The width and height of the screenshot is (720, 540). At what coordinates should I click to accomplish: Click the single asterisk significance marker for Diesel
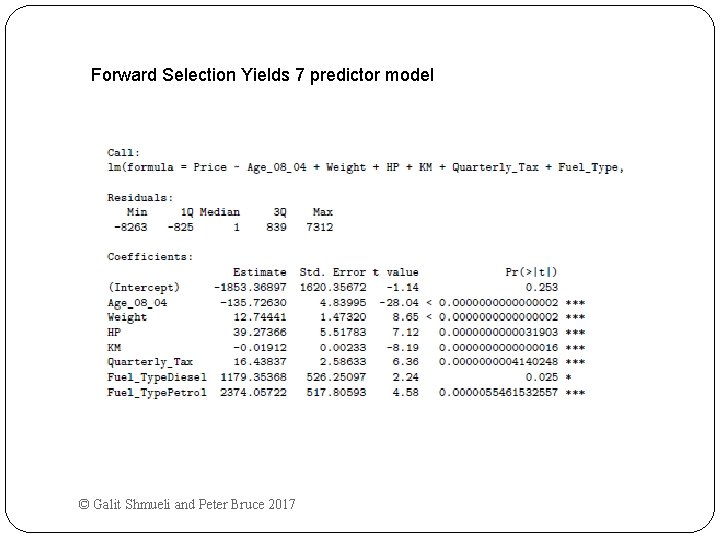[568, 377]
